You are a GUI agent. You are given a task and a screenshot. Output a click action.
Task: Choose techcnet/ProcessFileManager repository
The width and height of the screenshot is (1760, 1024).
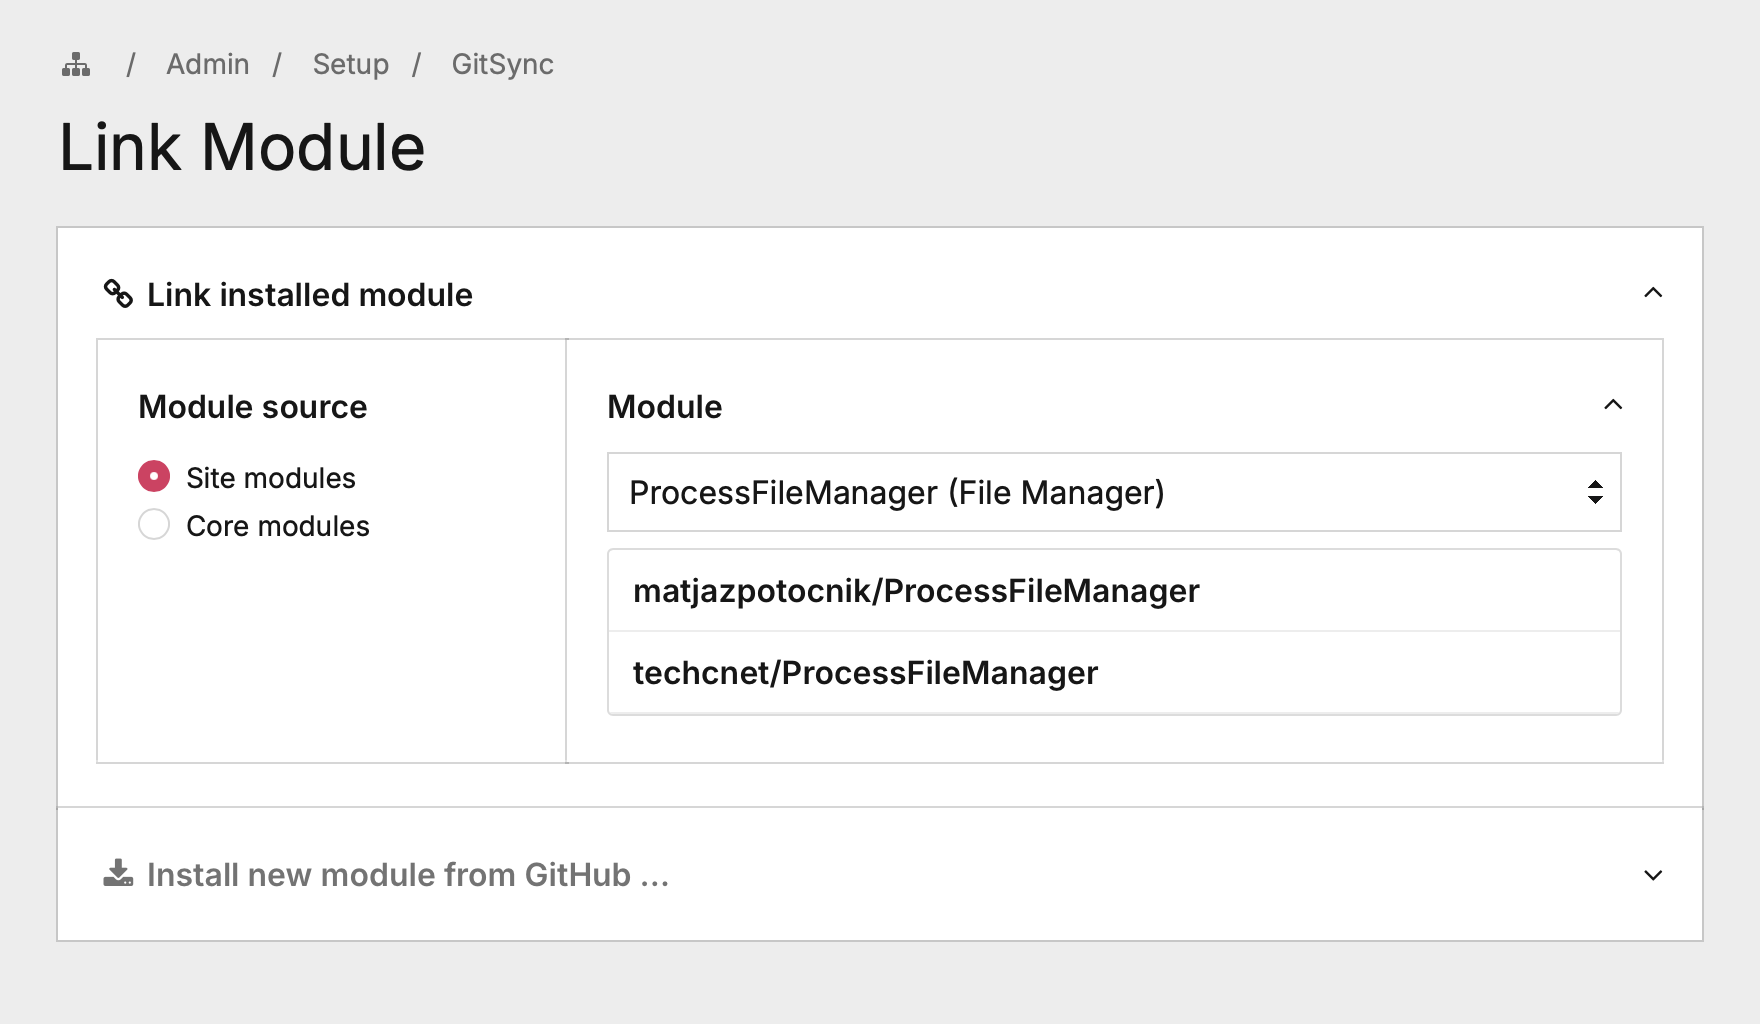click(x=865, y=673)
